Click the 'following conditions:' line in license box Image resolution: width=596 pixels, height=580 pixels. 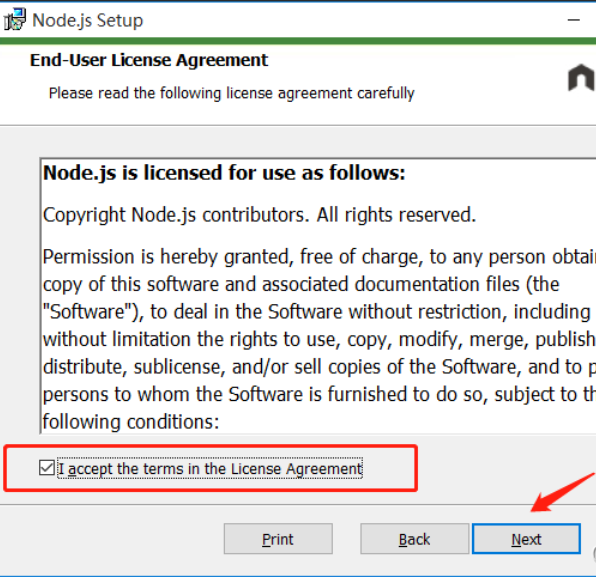(x=131, y=422)
